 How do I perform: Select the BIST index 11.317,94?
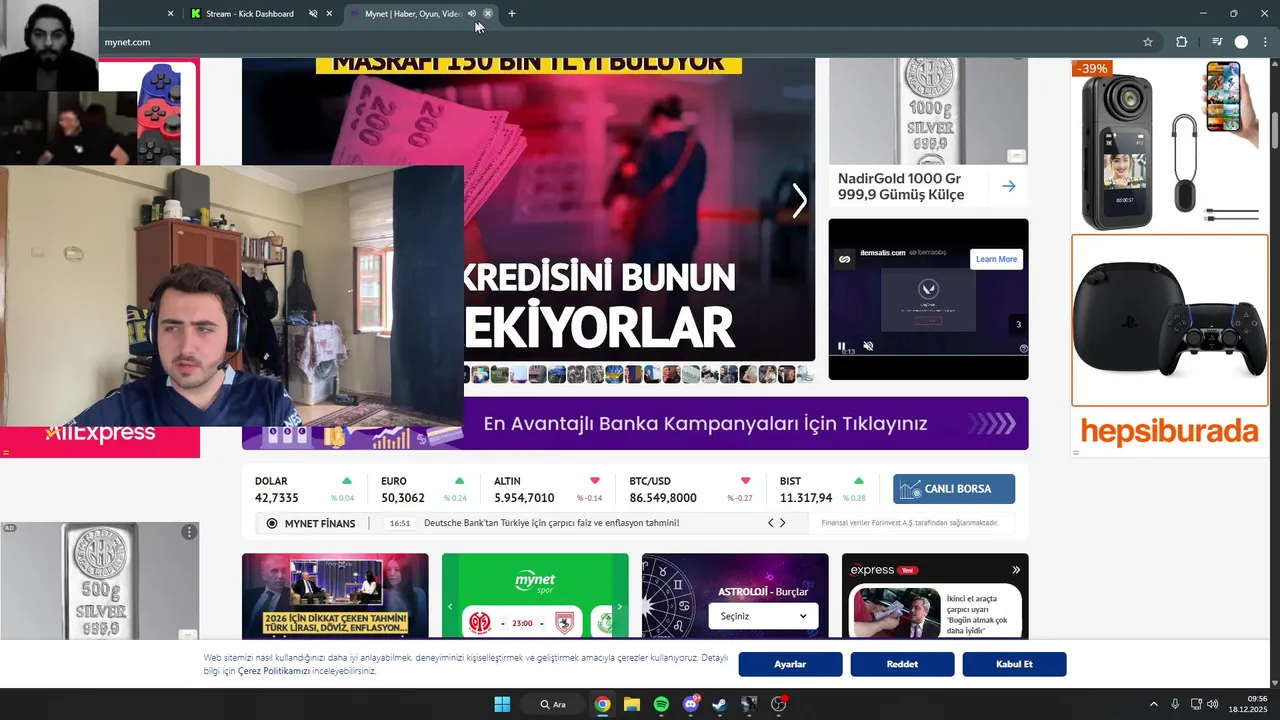pyautogui.click(x=806, y=498)
